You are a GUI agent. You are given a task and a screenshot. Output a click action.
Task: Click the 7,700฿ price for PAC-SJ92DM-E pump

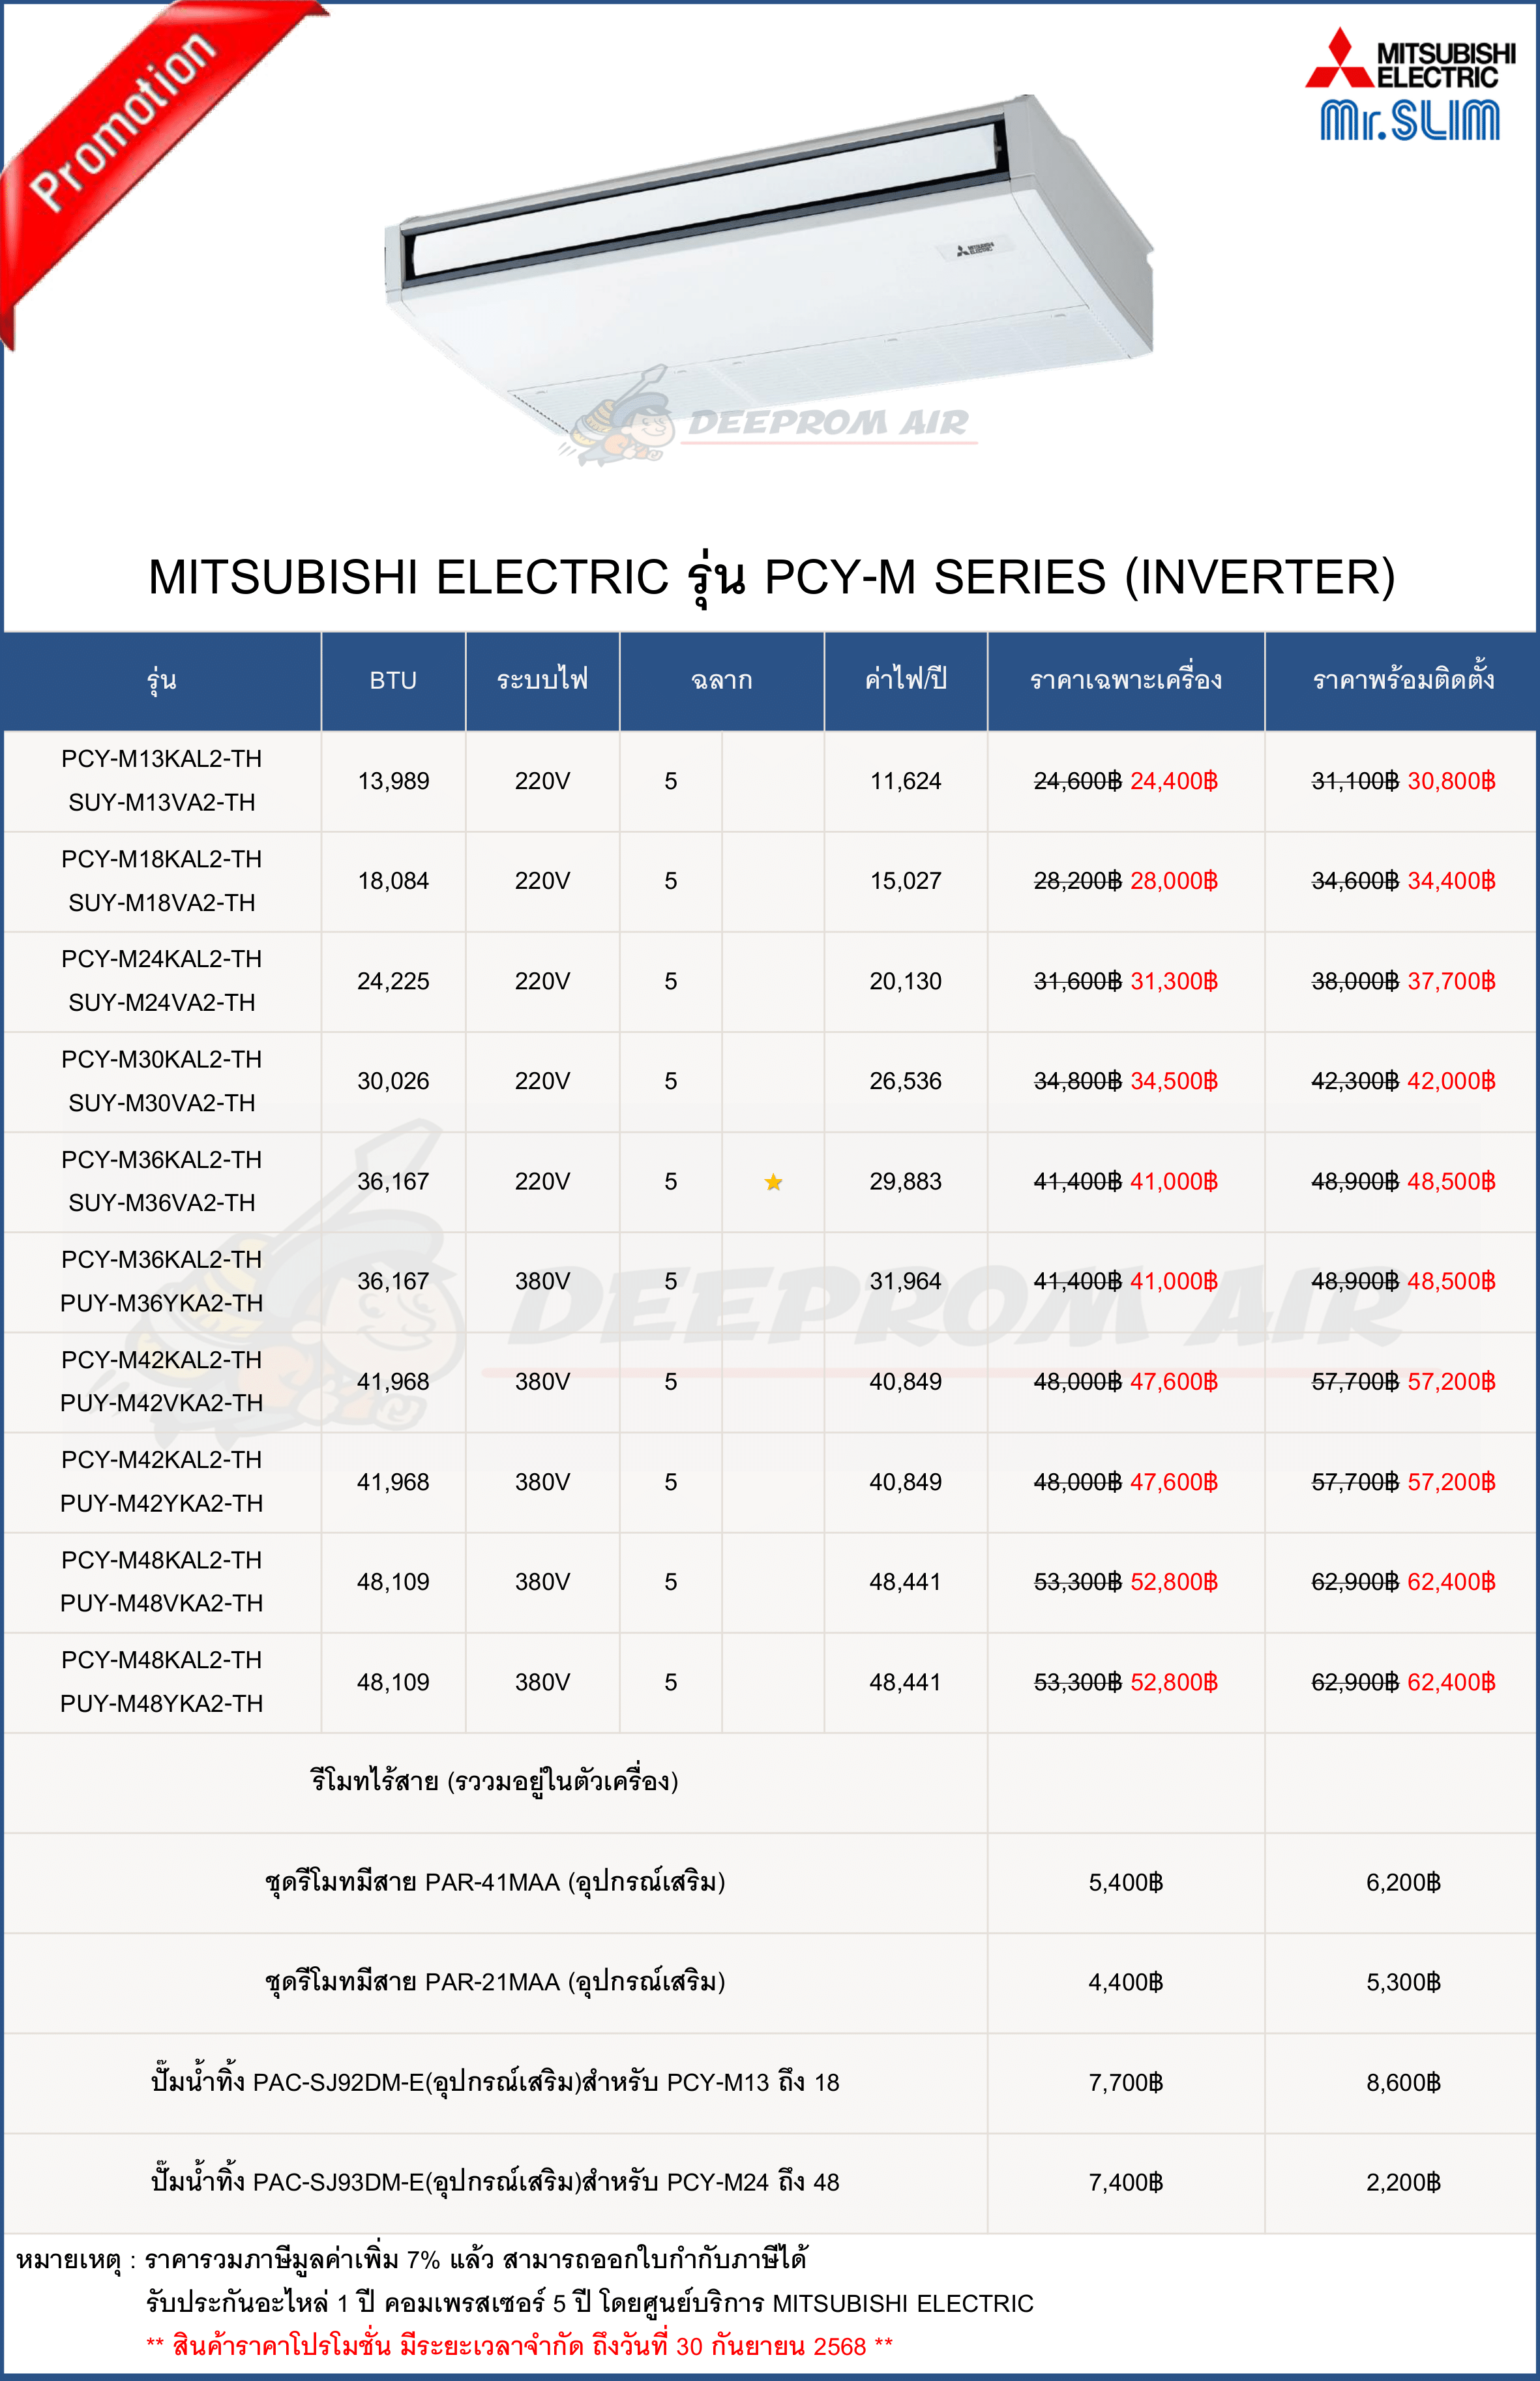point(1126,2082)
